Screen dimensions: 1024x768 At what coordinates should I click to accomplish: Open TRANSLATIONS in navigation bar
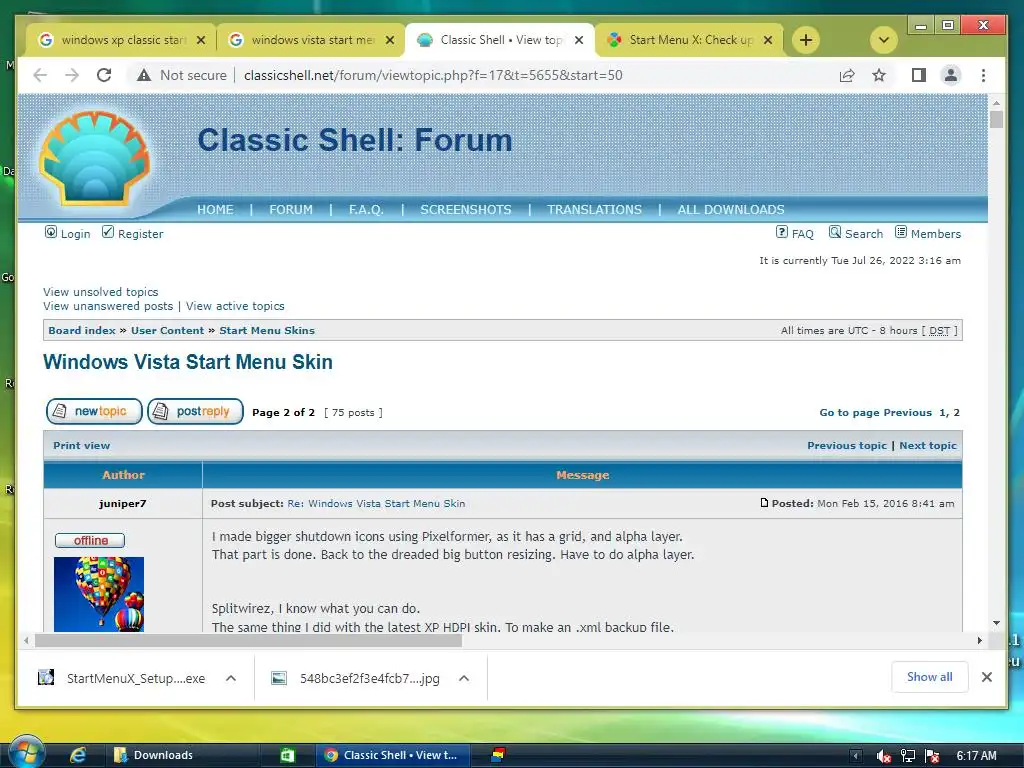point(594,210)
